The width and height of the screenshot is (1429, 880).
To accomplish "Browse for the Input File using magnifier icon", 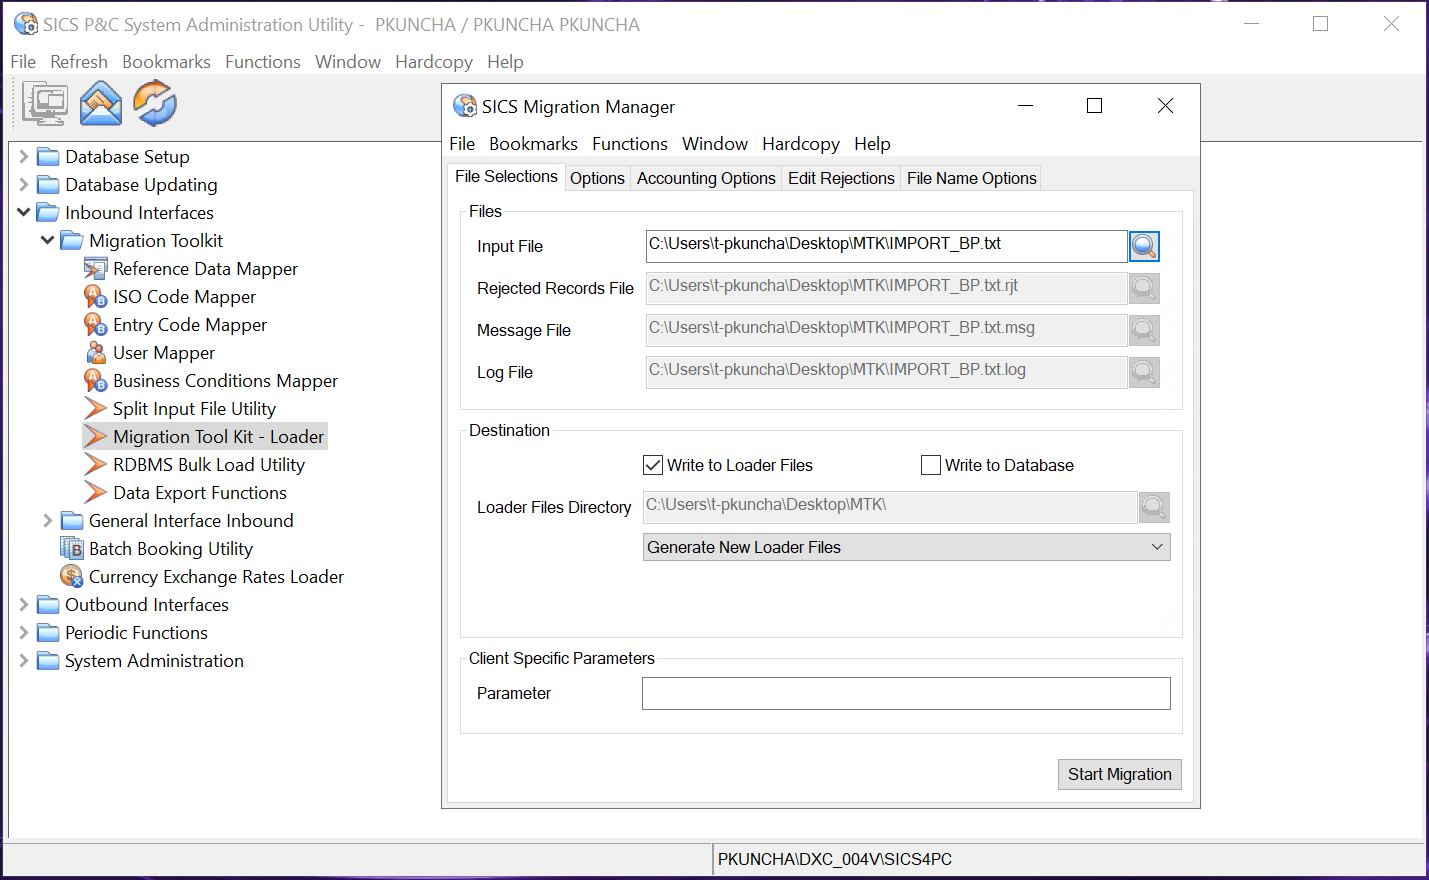I will (1144, 246).
